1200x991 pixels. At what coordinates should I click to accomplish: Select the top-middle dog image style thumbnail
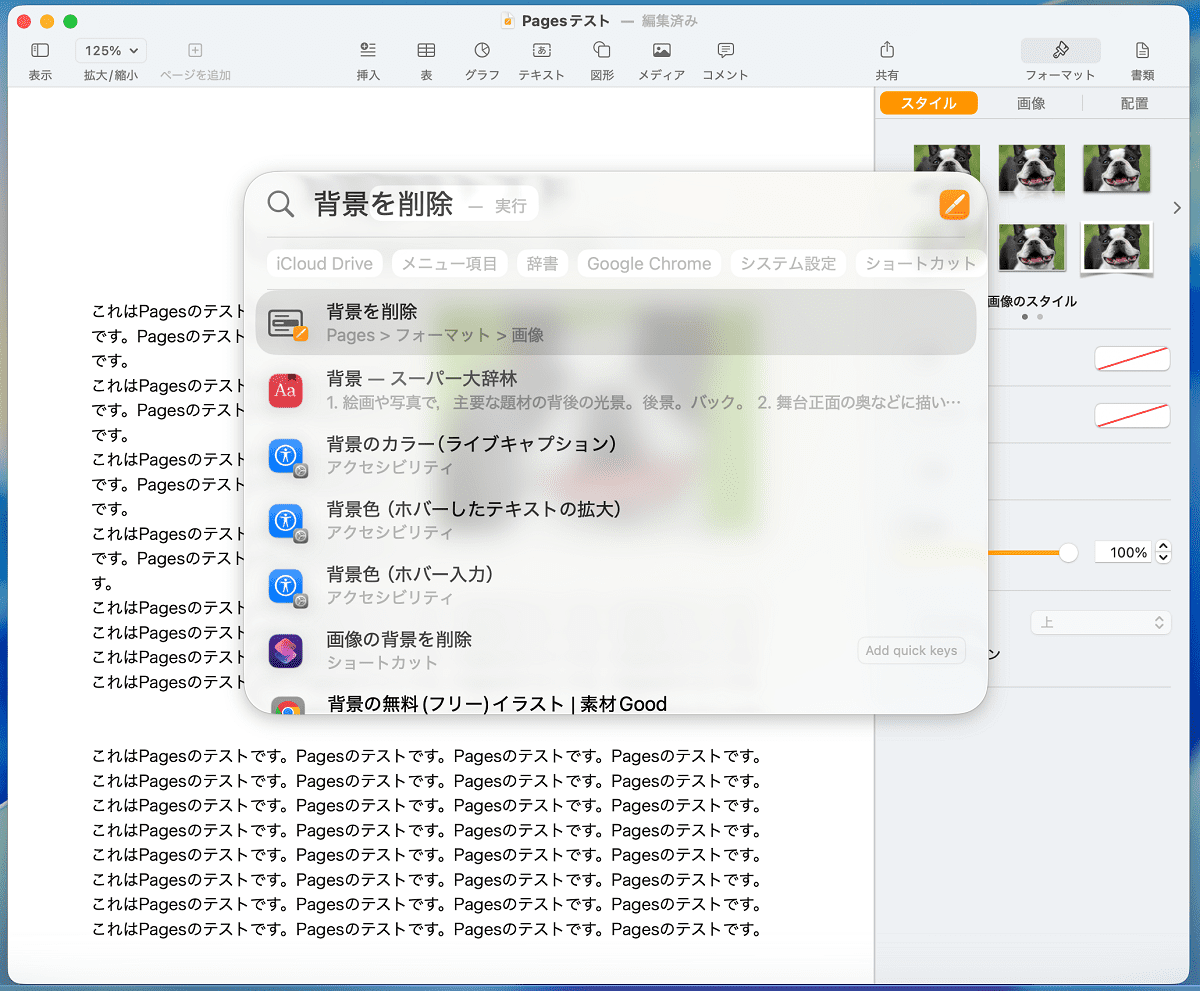(1032, 168)
